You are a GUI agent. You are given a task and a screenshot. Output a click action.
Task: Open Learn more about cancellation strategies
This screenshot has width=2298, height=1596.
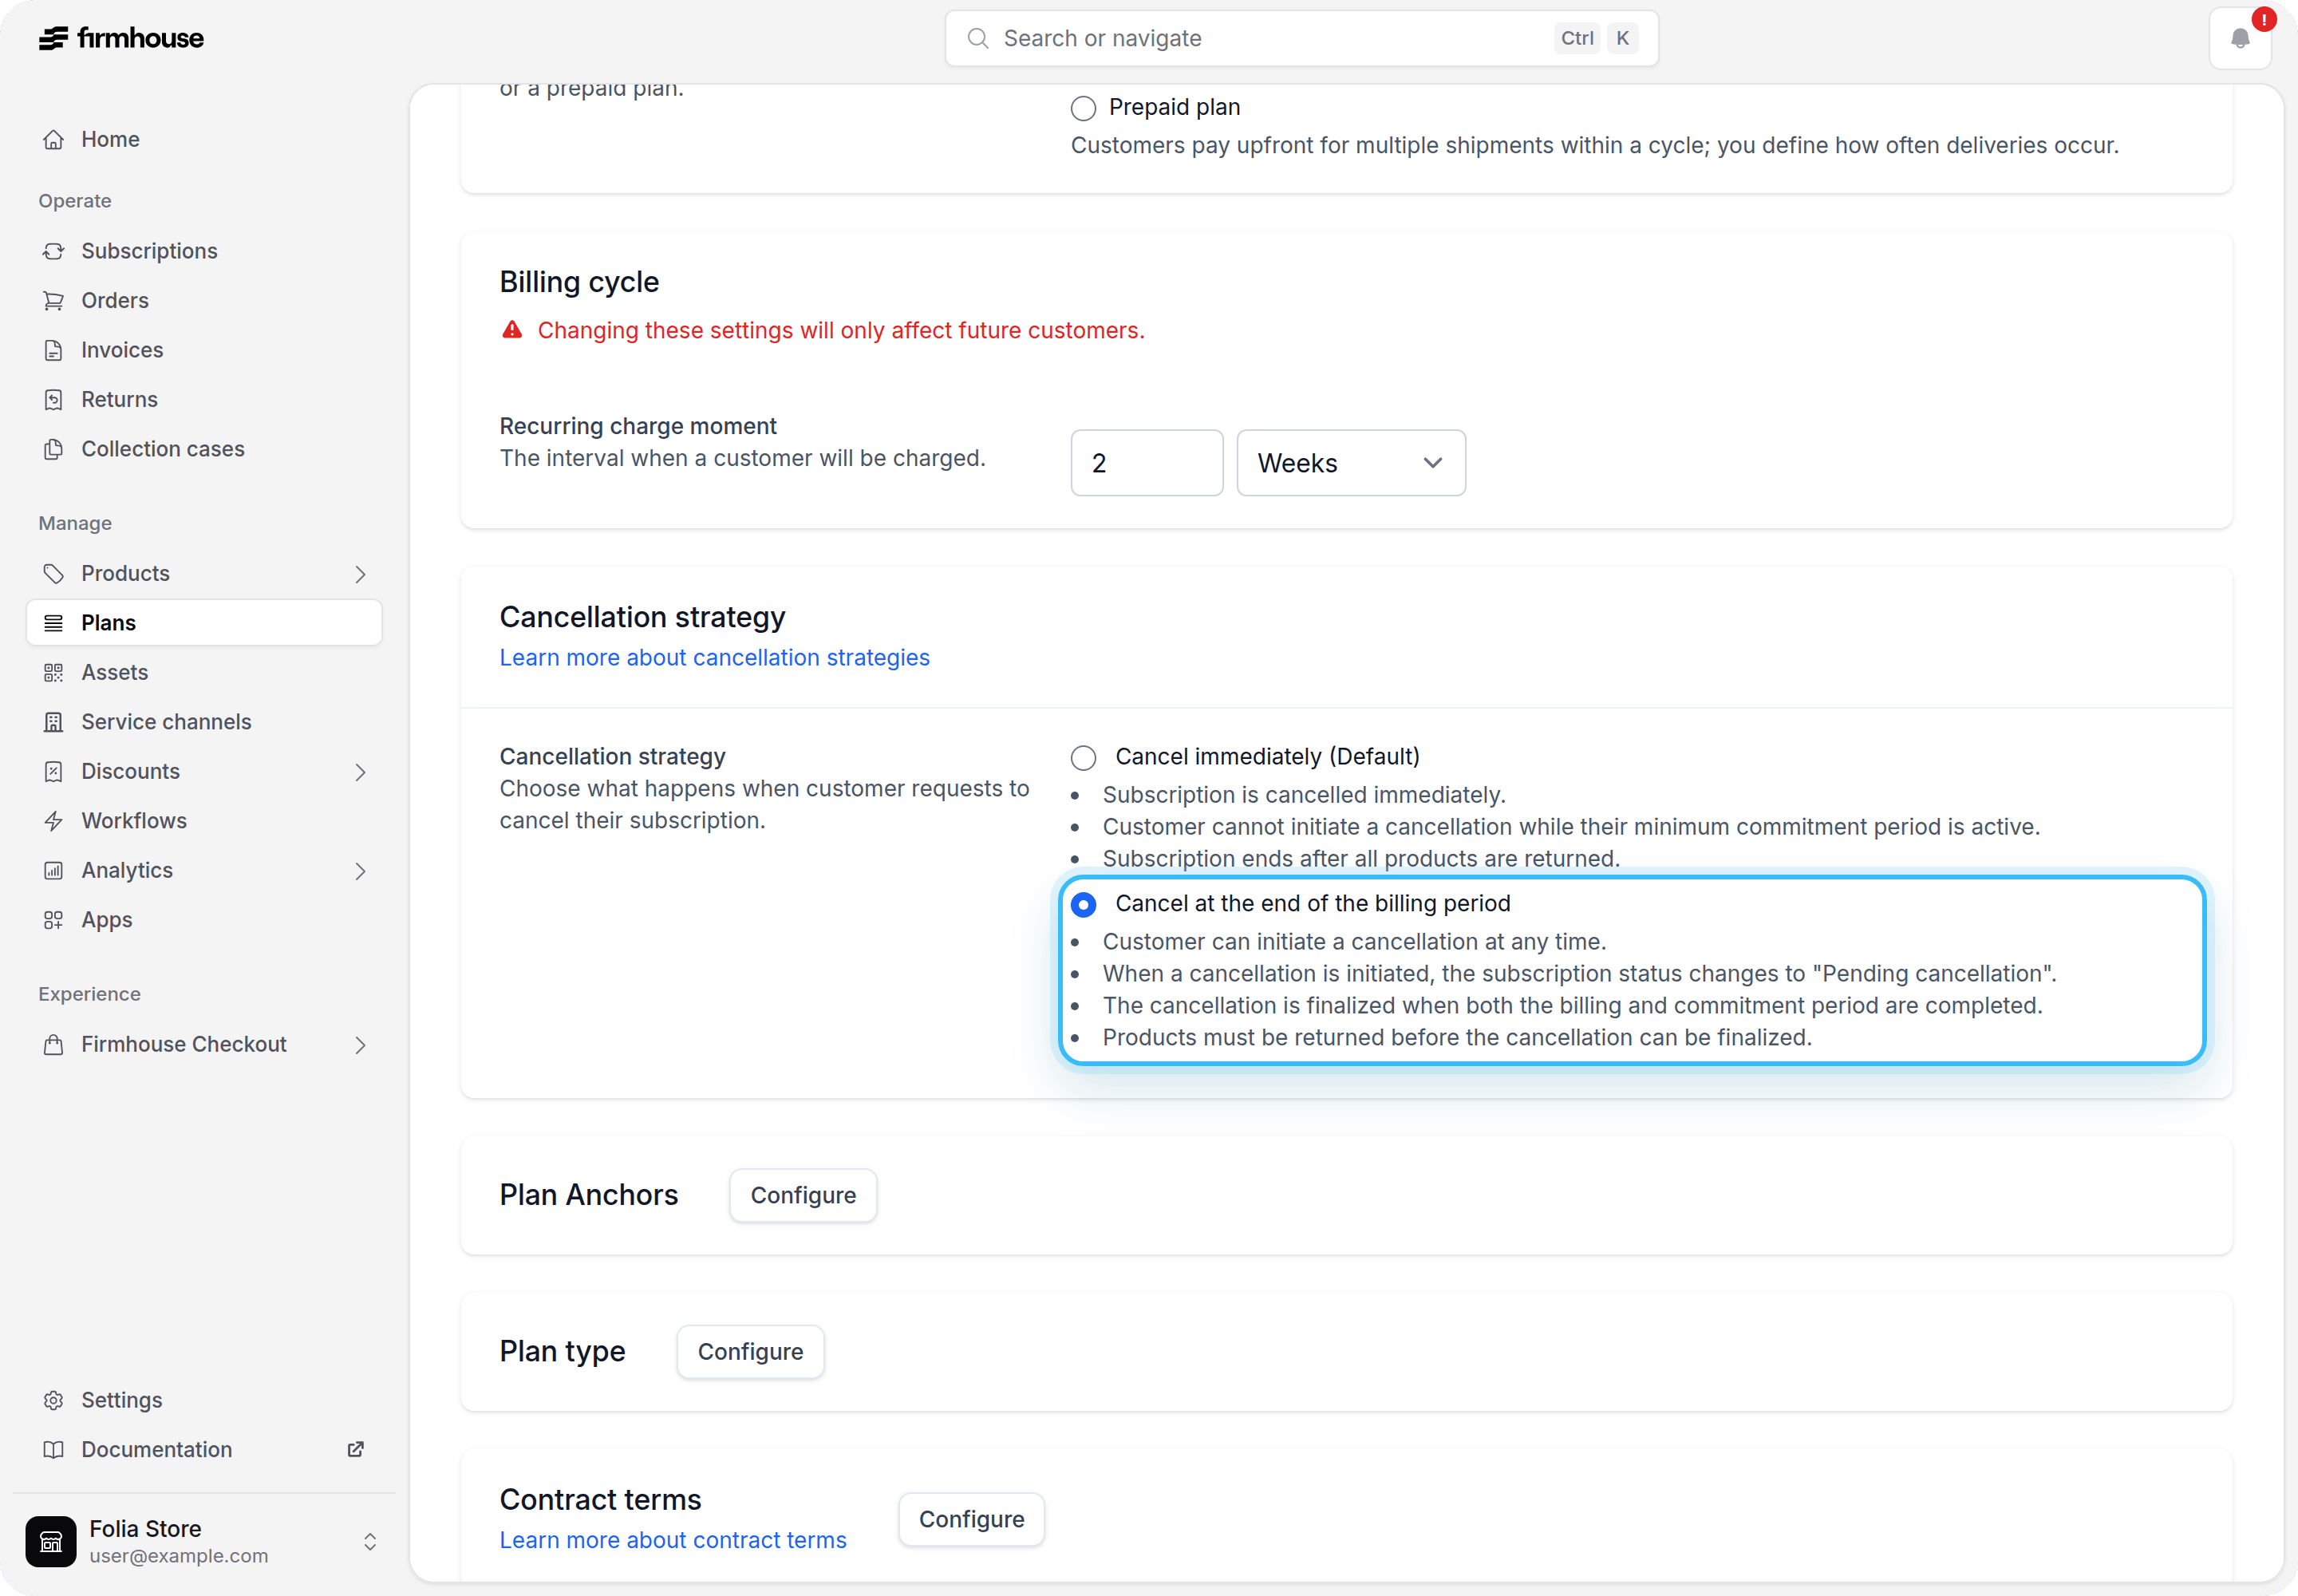714,657
